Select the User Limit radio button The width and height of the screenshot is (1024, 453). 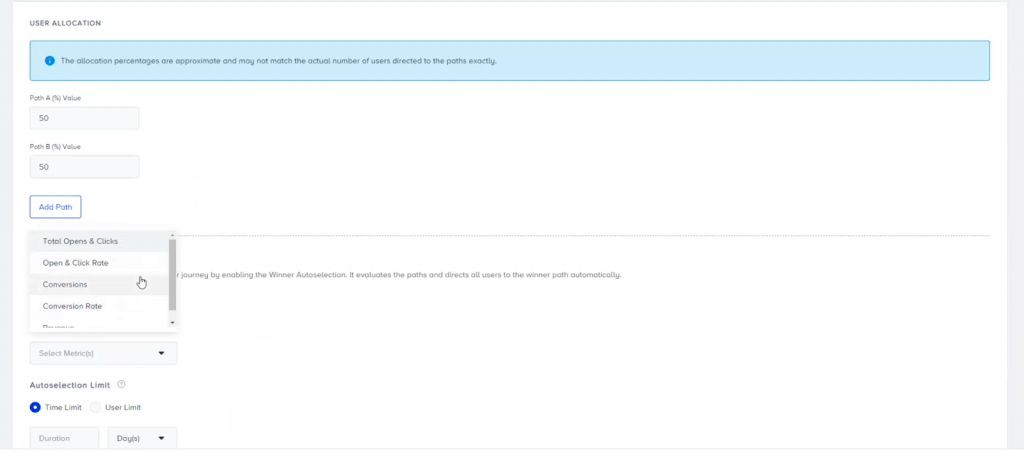(95, 407)
